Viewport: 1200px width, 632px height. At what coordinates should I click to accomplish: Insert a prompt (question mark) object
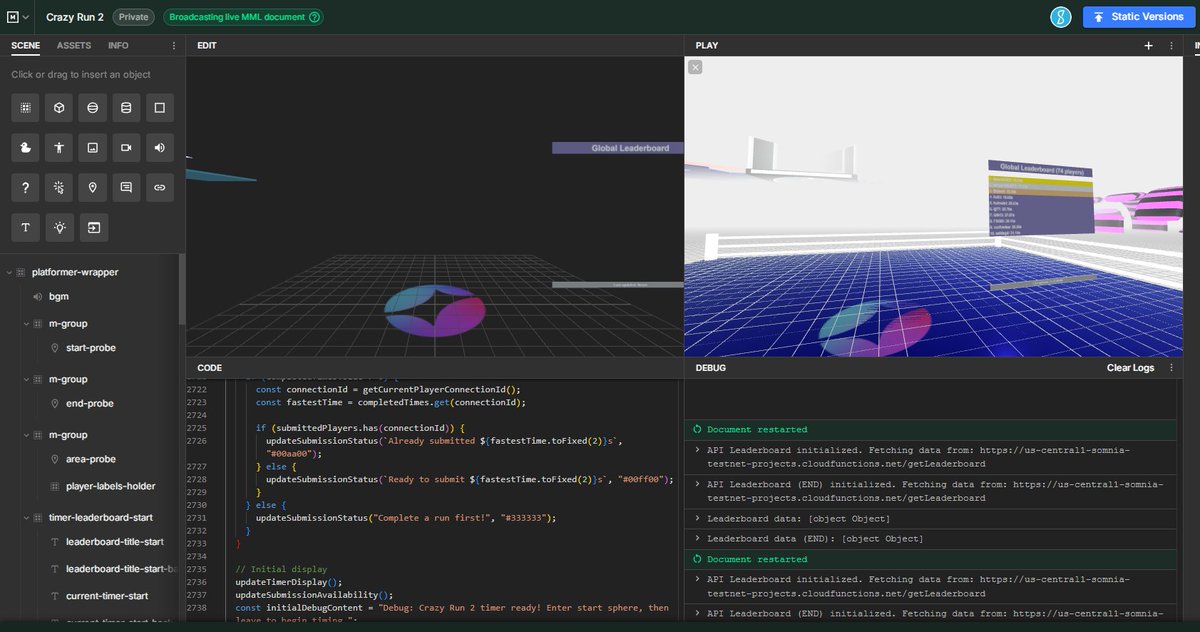click(x=26, y=187)
